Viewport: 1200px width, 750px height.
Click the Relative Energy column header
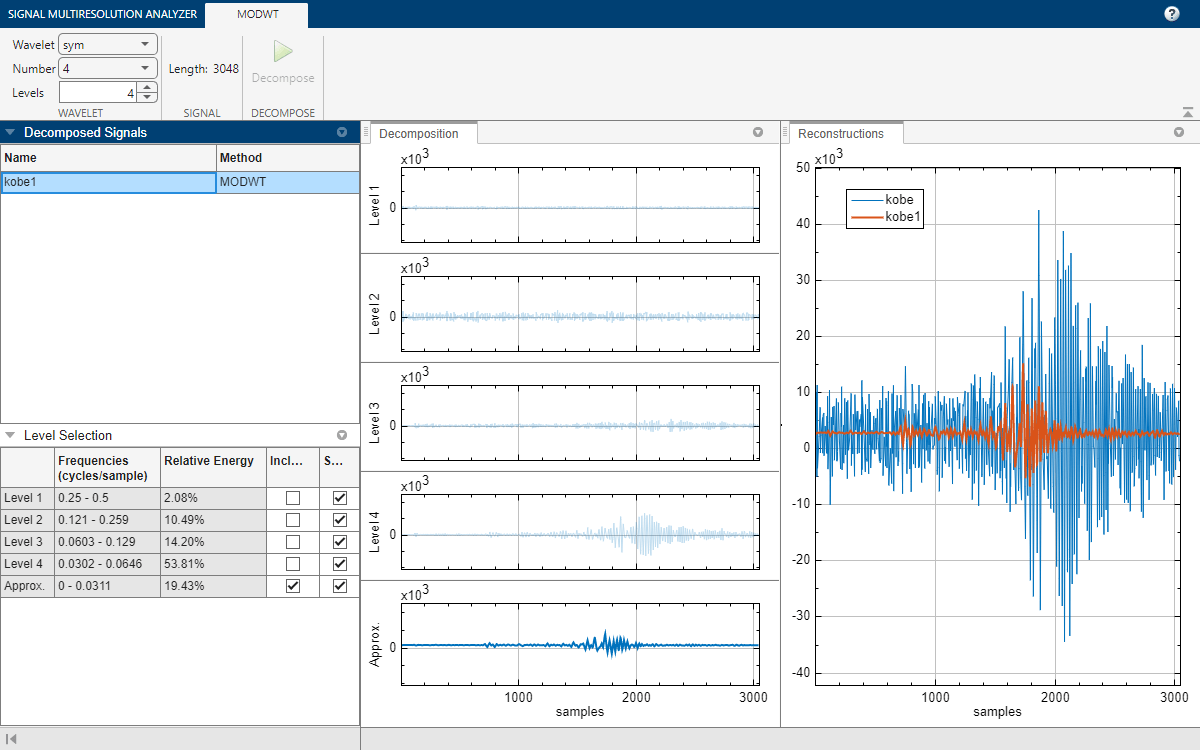pos(213,468)
